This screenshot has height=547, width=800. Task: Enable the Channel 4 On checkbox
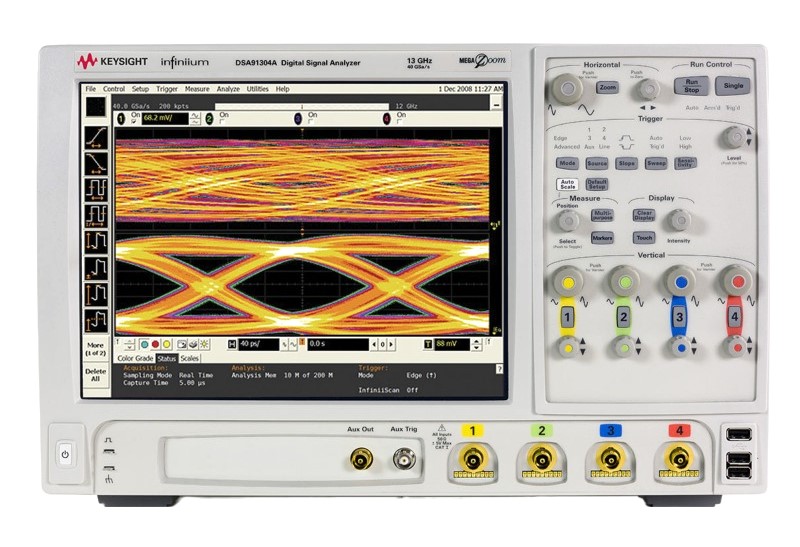[x=398, y=123]
